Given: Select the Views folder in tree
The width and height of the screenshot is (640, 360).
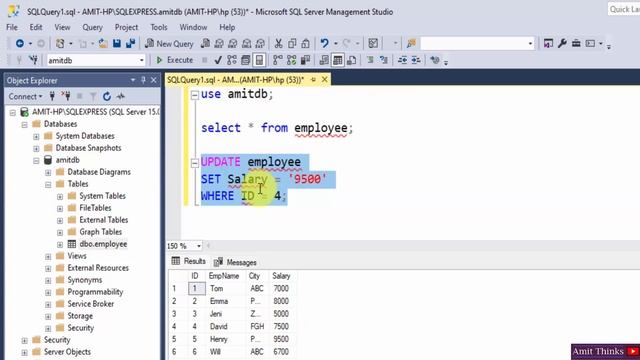Looking at the screenshot, I should pos(77,256).
